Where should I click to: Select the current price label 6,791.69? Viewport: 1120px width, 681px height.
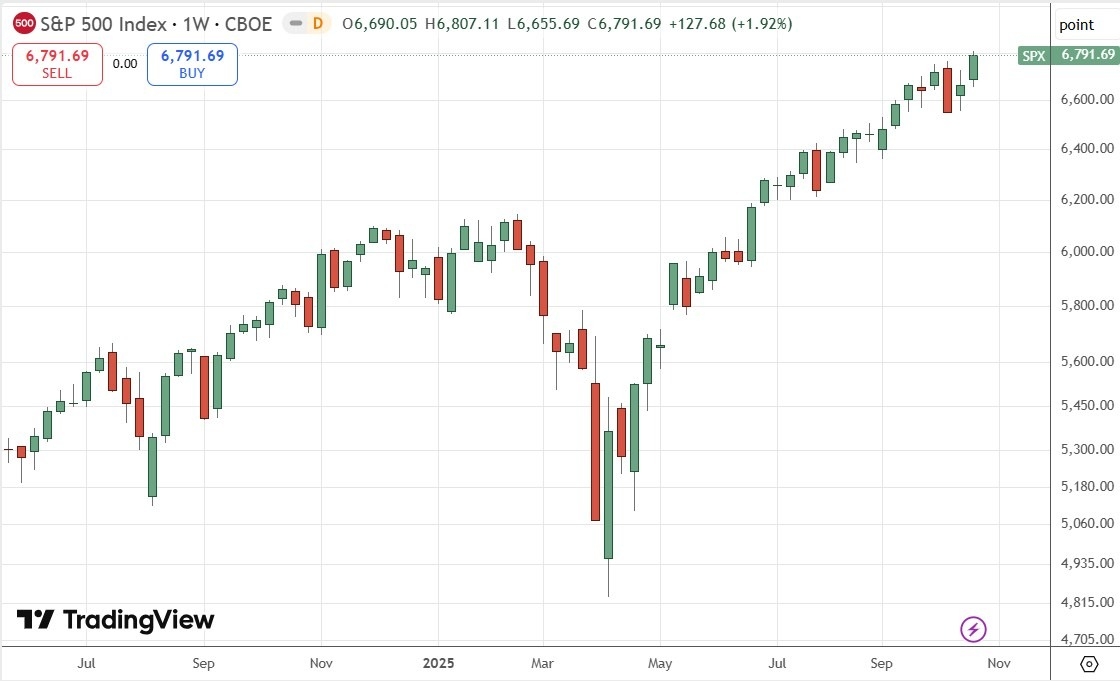coord(1086,57)
